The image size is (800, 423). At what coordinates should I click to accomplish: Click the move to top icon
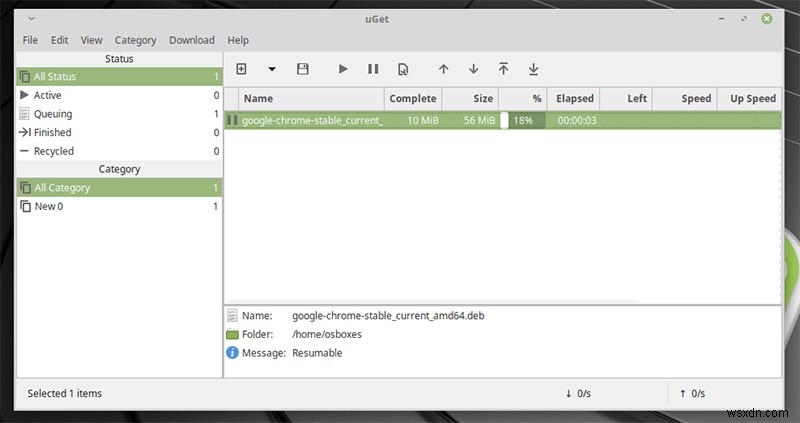pos(504,68)
